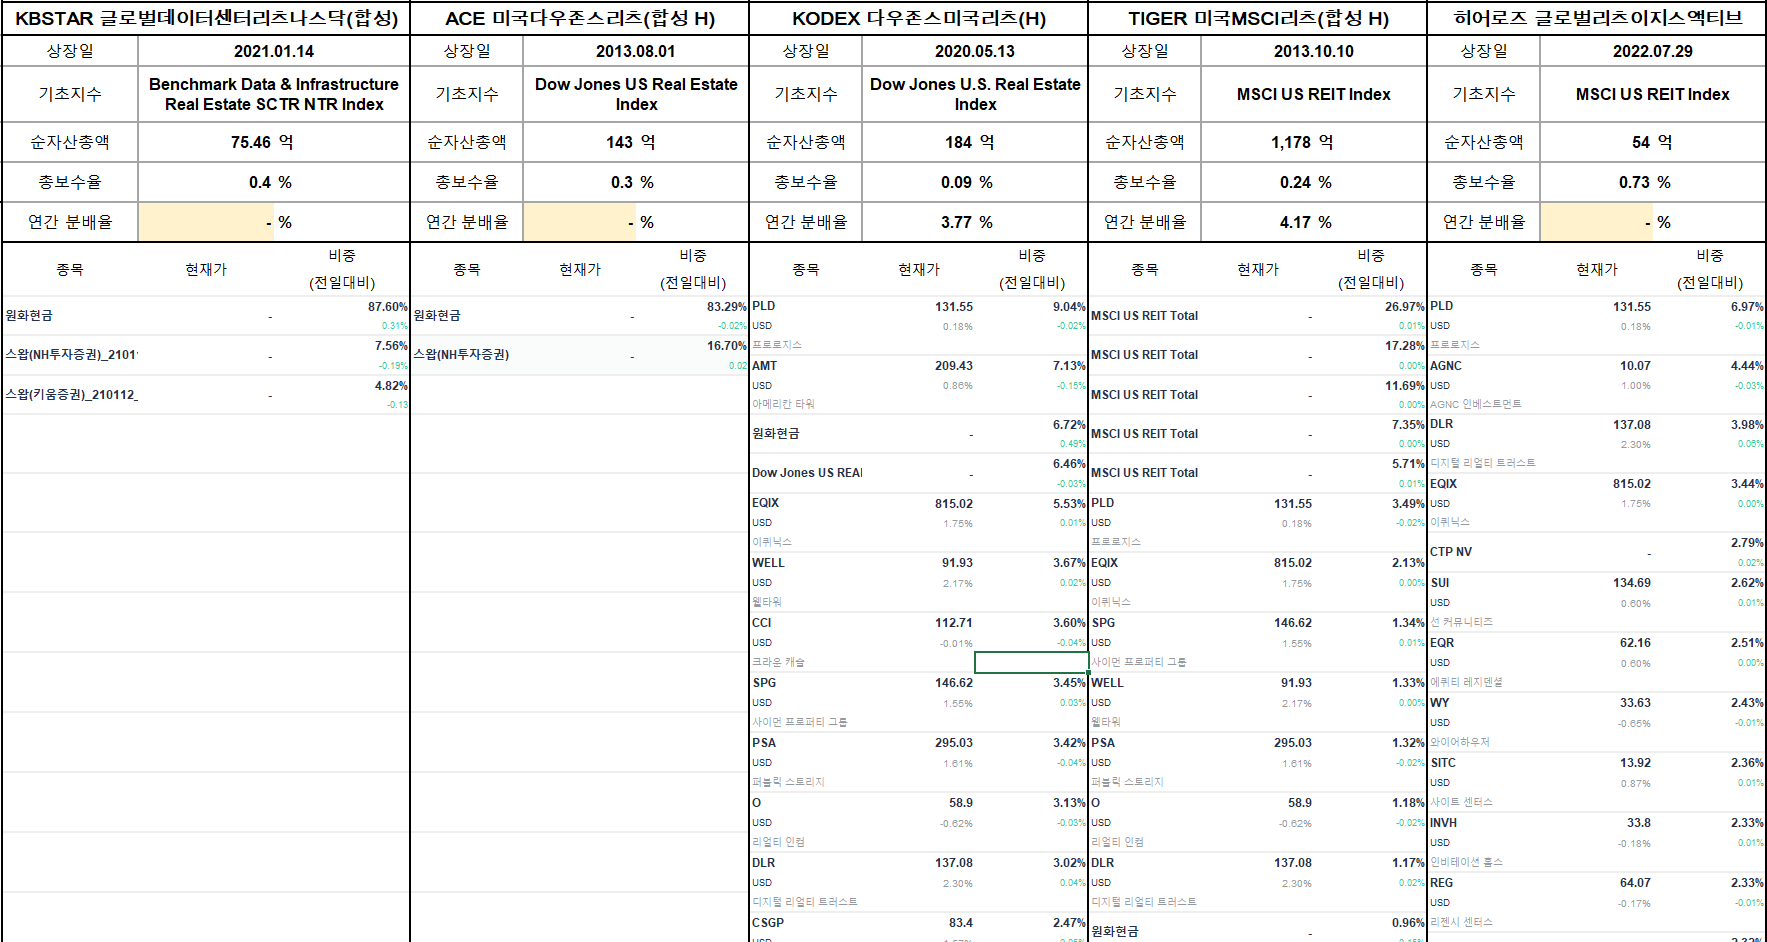Viewport: 1767px width, 942px height.
Task: Select the 26.97% weight in TIGER
Action: pos(1404,307)
